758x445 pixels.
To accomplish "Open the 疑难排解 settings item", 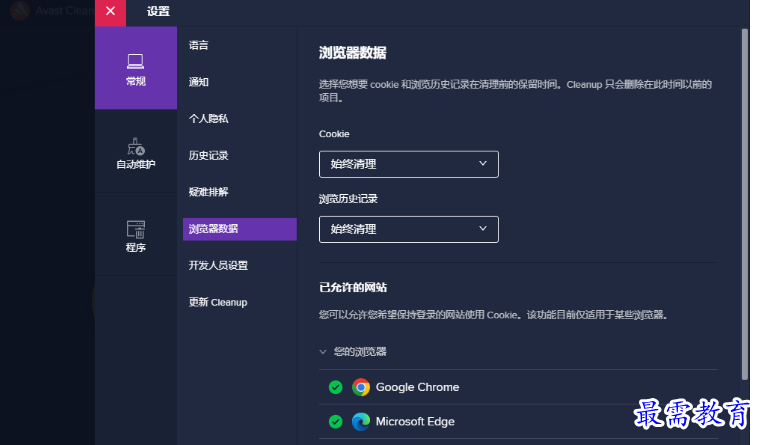I will click(208, 192).
